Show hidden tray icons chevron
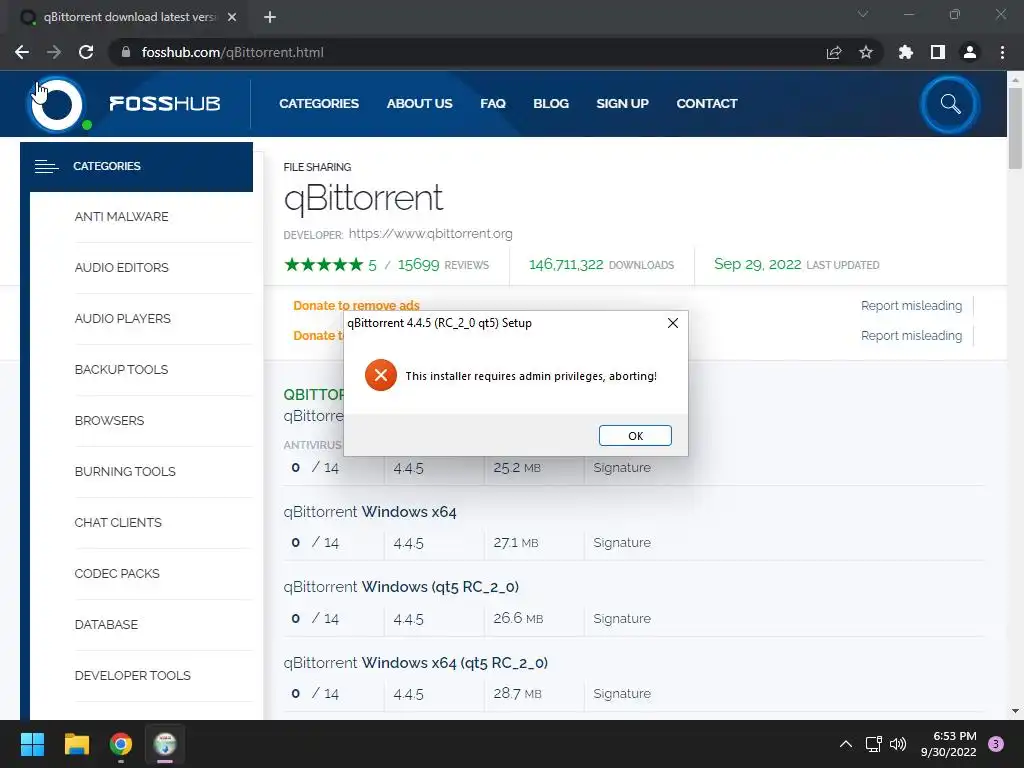 (845, 744)
